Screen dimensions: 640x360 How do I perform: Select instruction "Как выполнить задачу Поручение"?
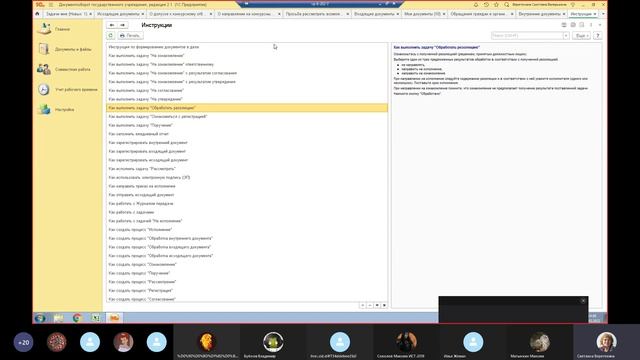click(x=247, y=125)
